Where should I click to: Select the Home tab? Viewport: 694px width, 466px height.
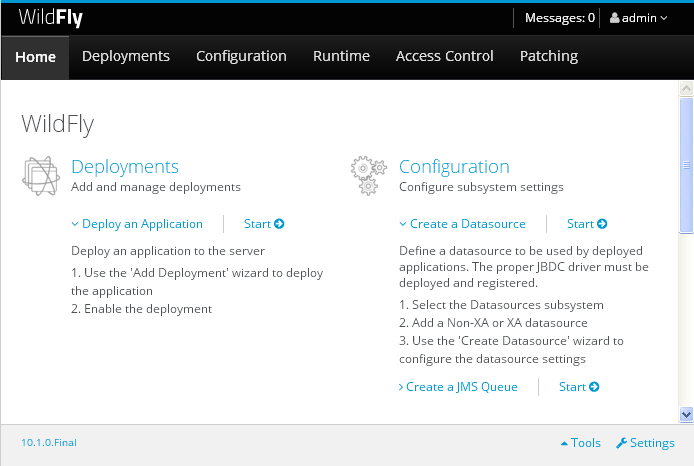pos(35,57)
